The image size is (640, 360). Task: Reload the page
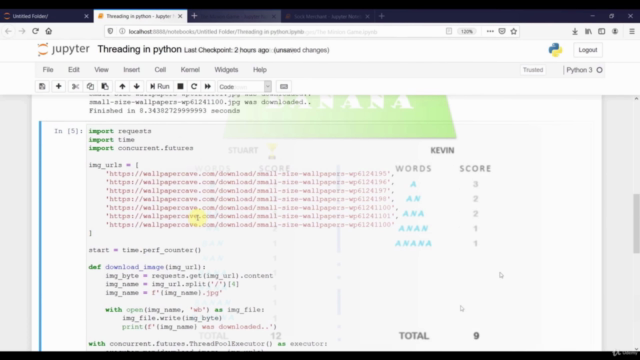pos(36,31)
